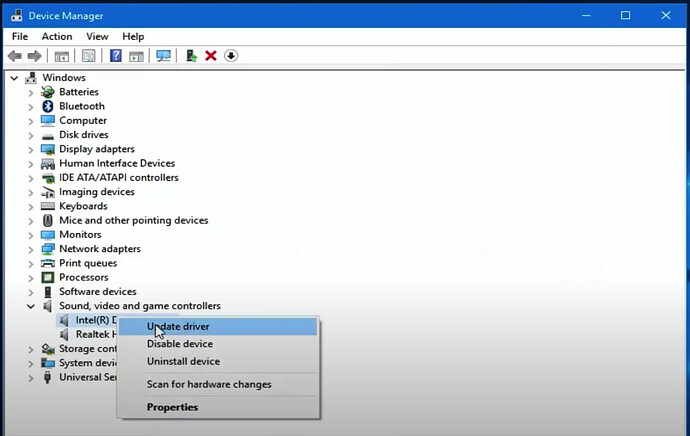Choose Update driver from context menu

click(x=218, y=326)
